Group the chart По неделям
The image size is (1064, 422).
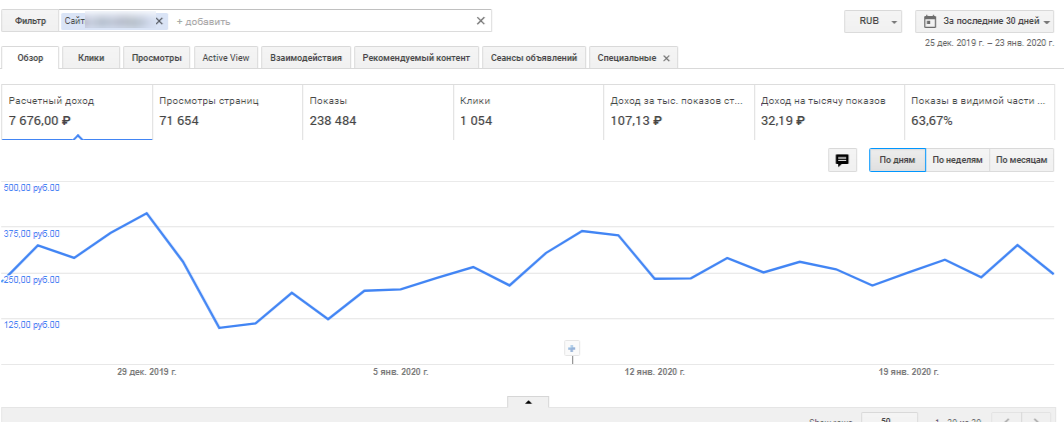coord(957,161)
